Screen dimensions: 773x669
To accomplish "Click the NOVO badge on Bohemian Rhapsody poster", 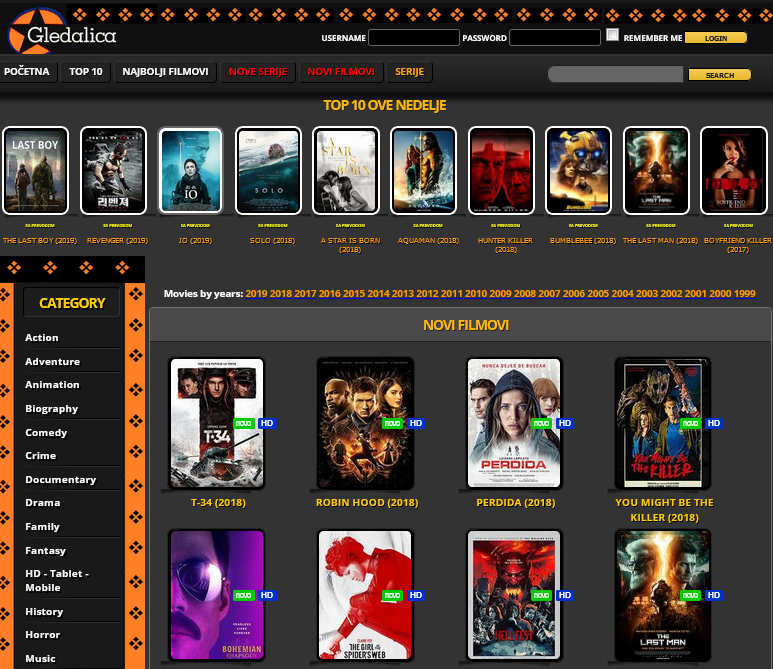I will pos(244,595).
